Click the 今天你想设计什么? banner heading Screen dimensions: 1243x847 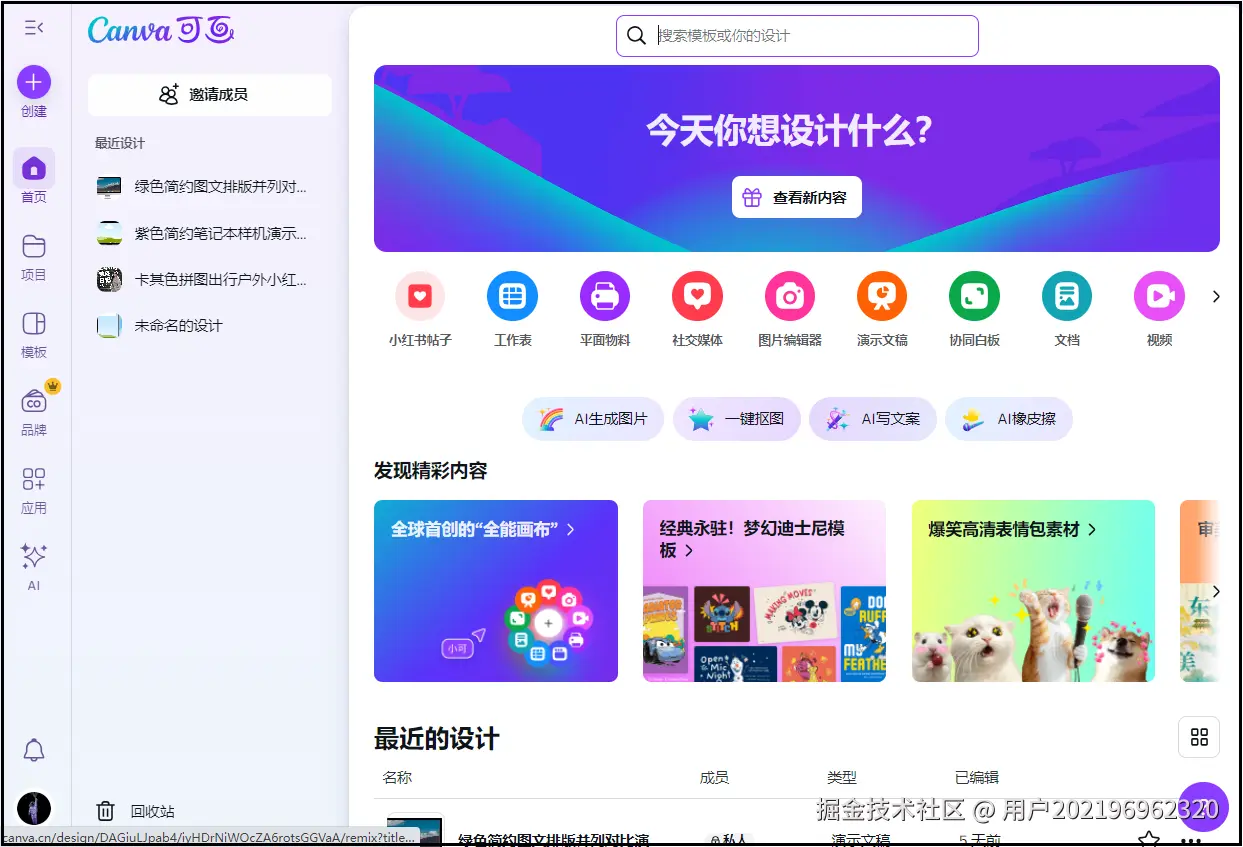(789, 130)
